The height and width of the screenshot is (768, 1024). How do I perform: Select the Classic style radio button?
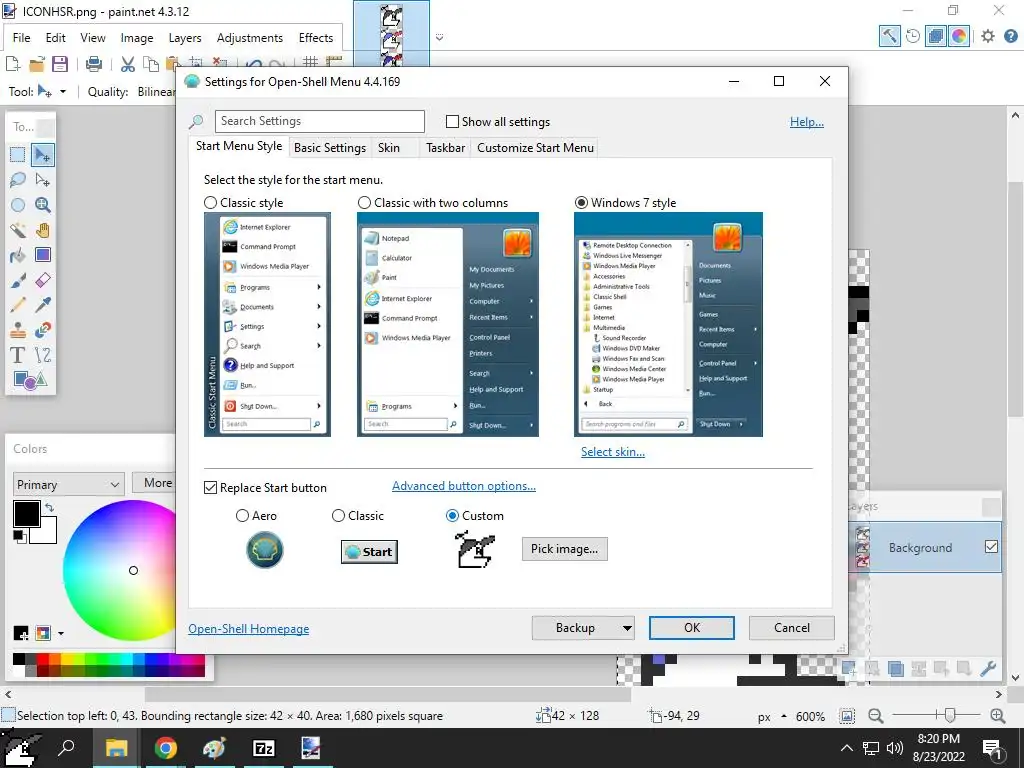pos(210,203)
